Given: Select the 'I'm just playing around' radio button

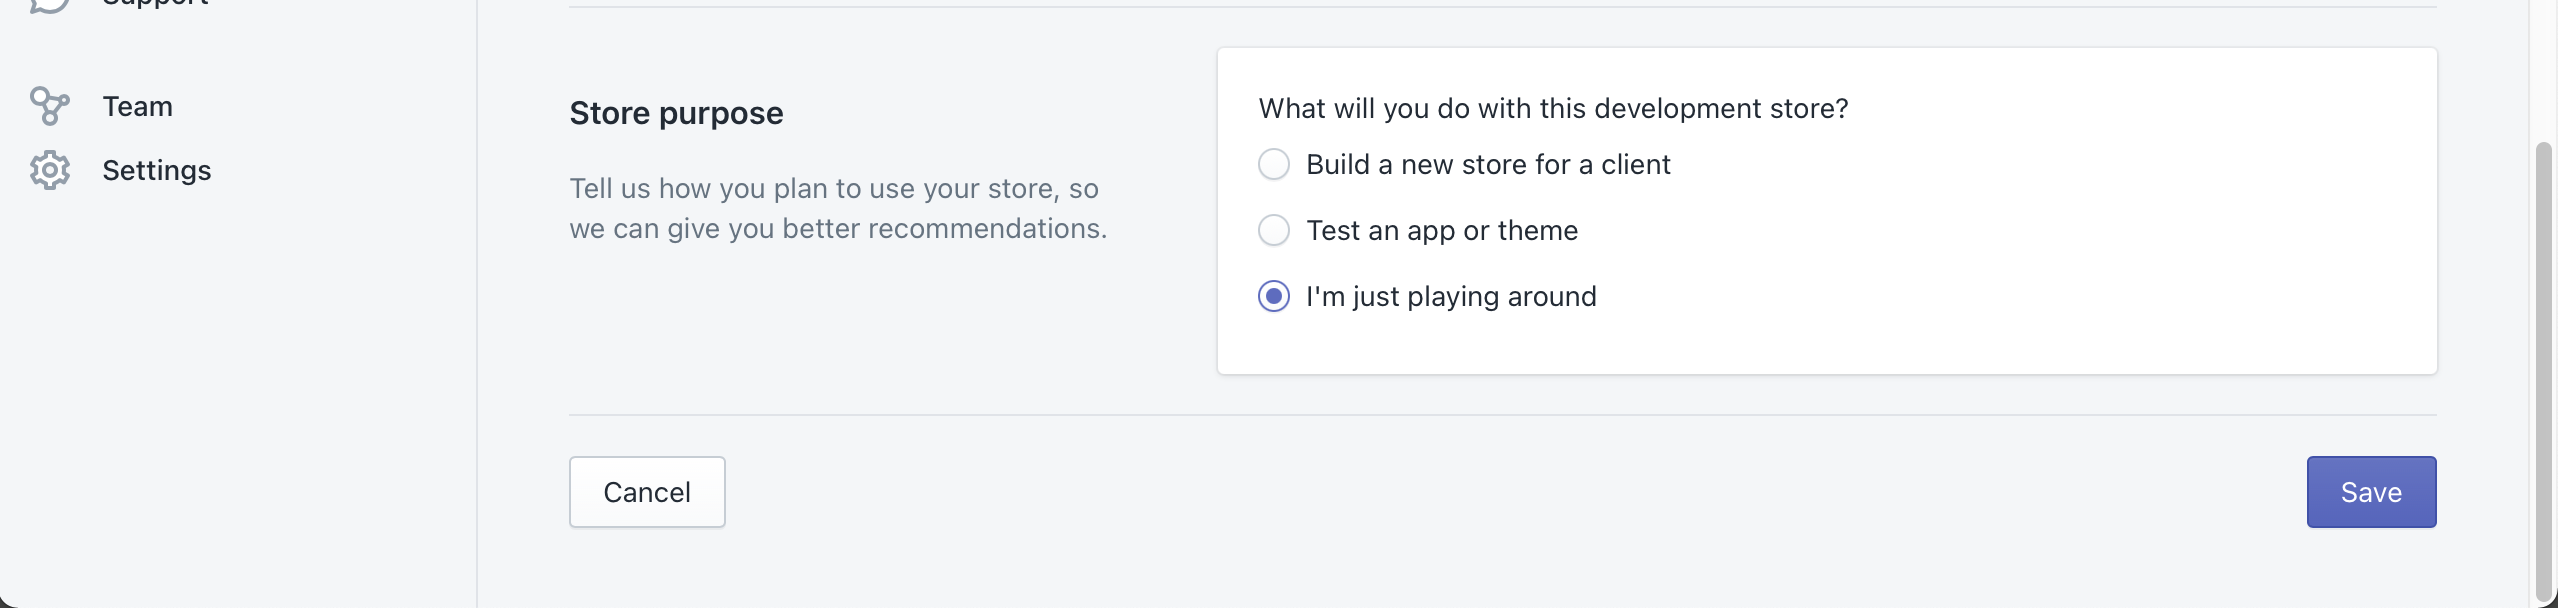Looking at the screenshot, I should pyautogui.click(x=1273, y=296).
